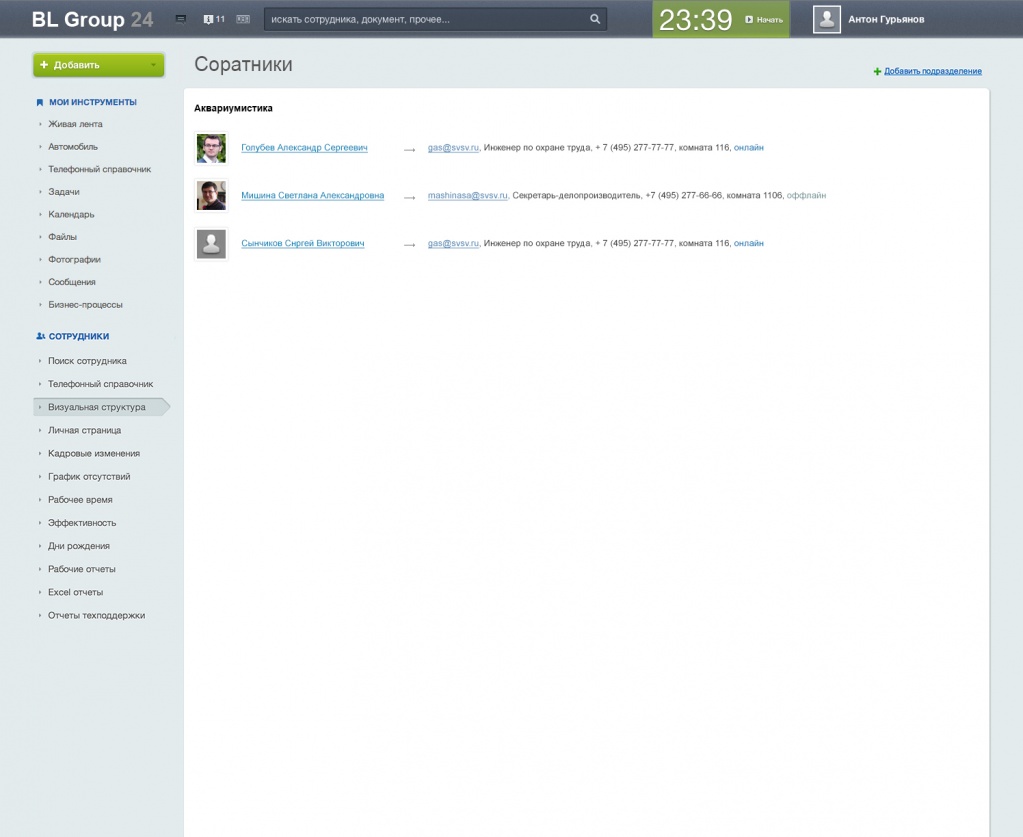Viewport: 1023px width, 837px height.
Task: Start the workday with Начать button
Action: coord(765,19)
